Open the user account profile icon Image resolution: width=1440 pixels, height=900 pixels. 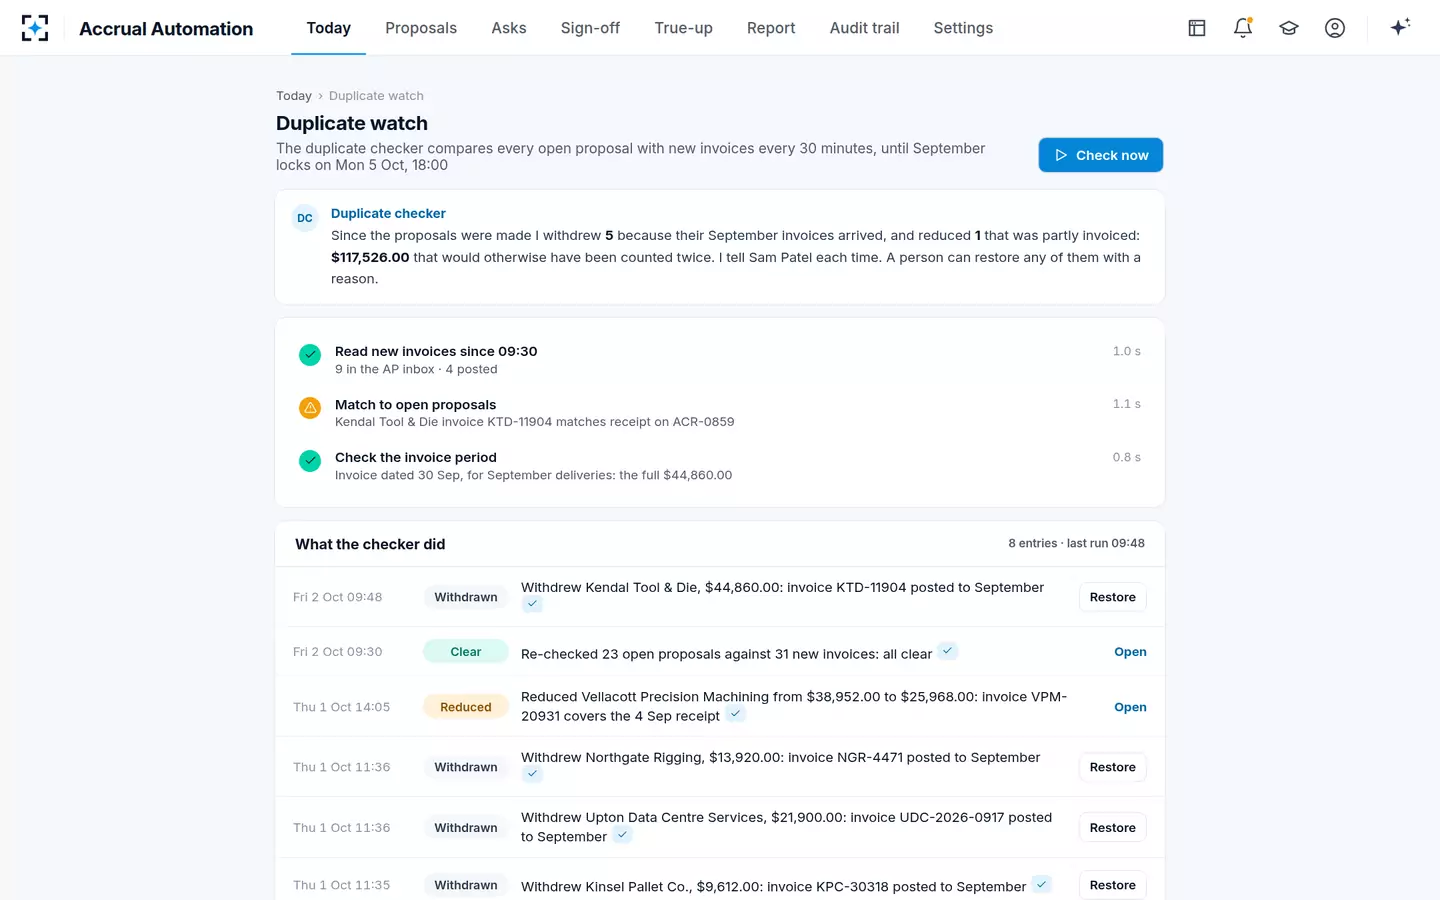click(1335, 28)
